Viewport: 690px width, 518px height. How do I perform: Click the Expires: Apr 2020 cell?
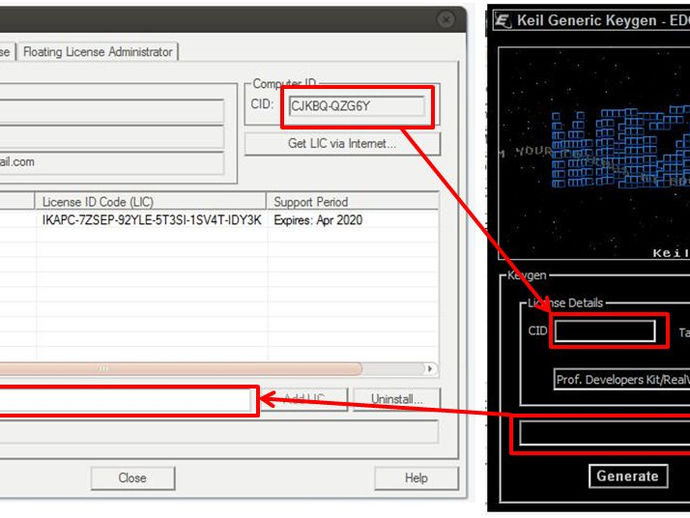pos(318,220)
